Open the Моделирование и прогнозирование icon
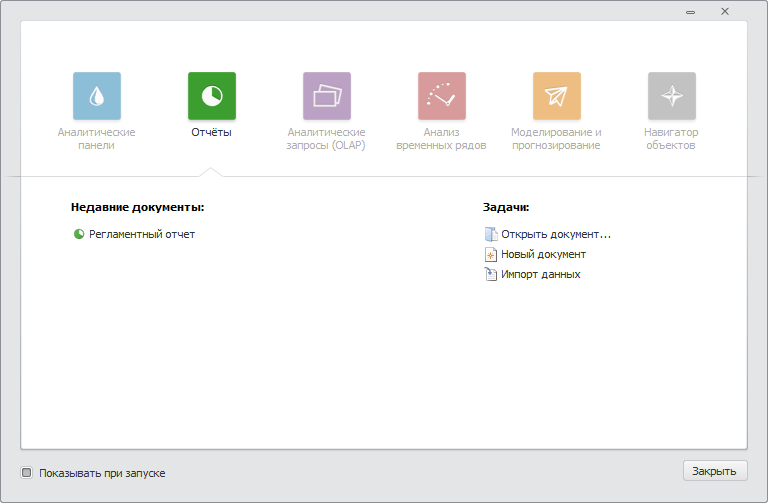768x503 pixels. [x=557, y=96]
